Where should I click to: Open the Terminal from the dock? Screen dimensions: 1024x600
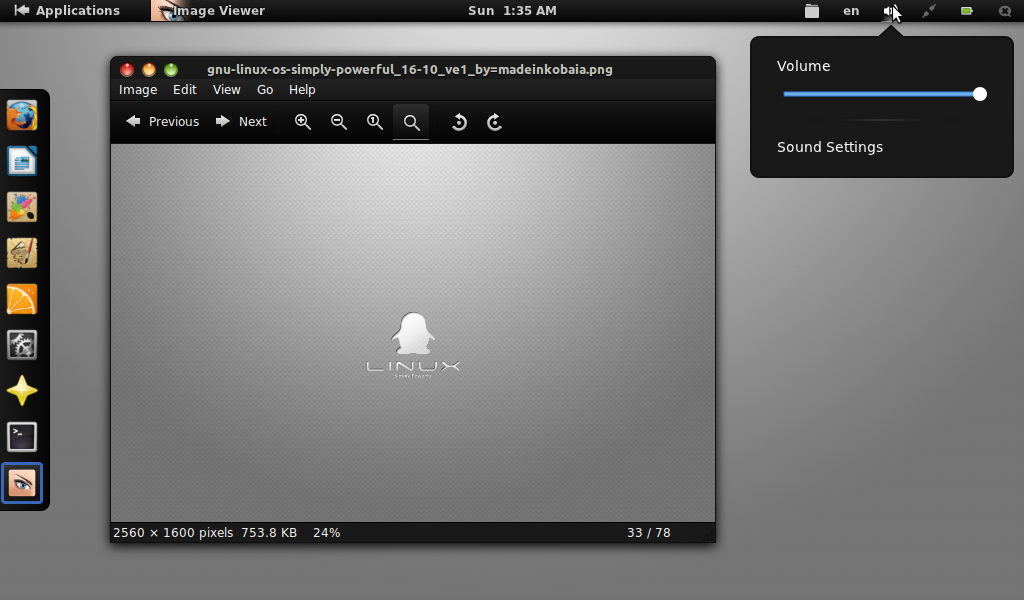point(22,437)
